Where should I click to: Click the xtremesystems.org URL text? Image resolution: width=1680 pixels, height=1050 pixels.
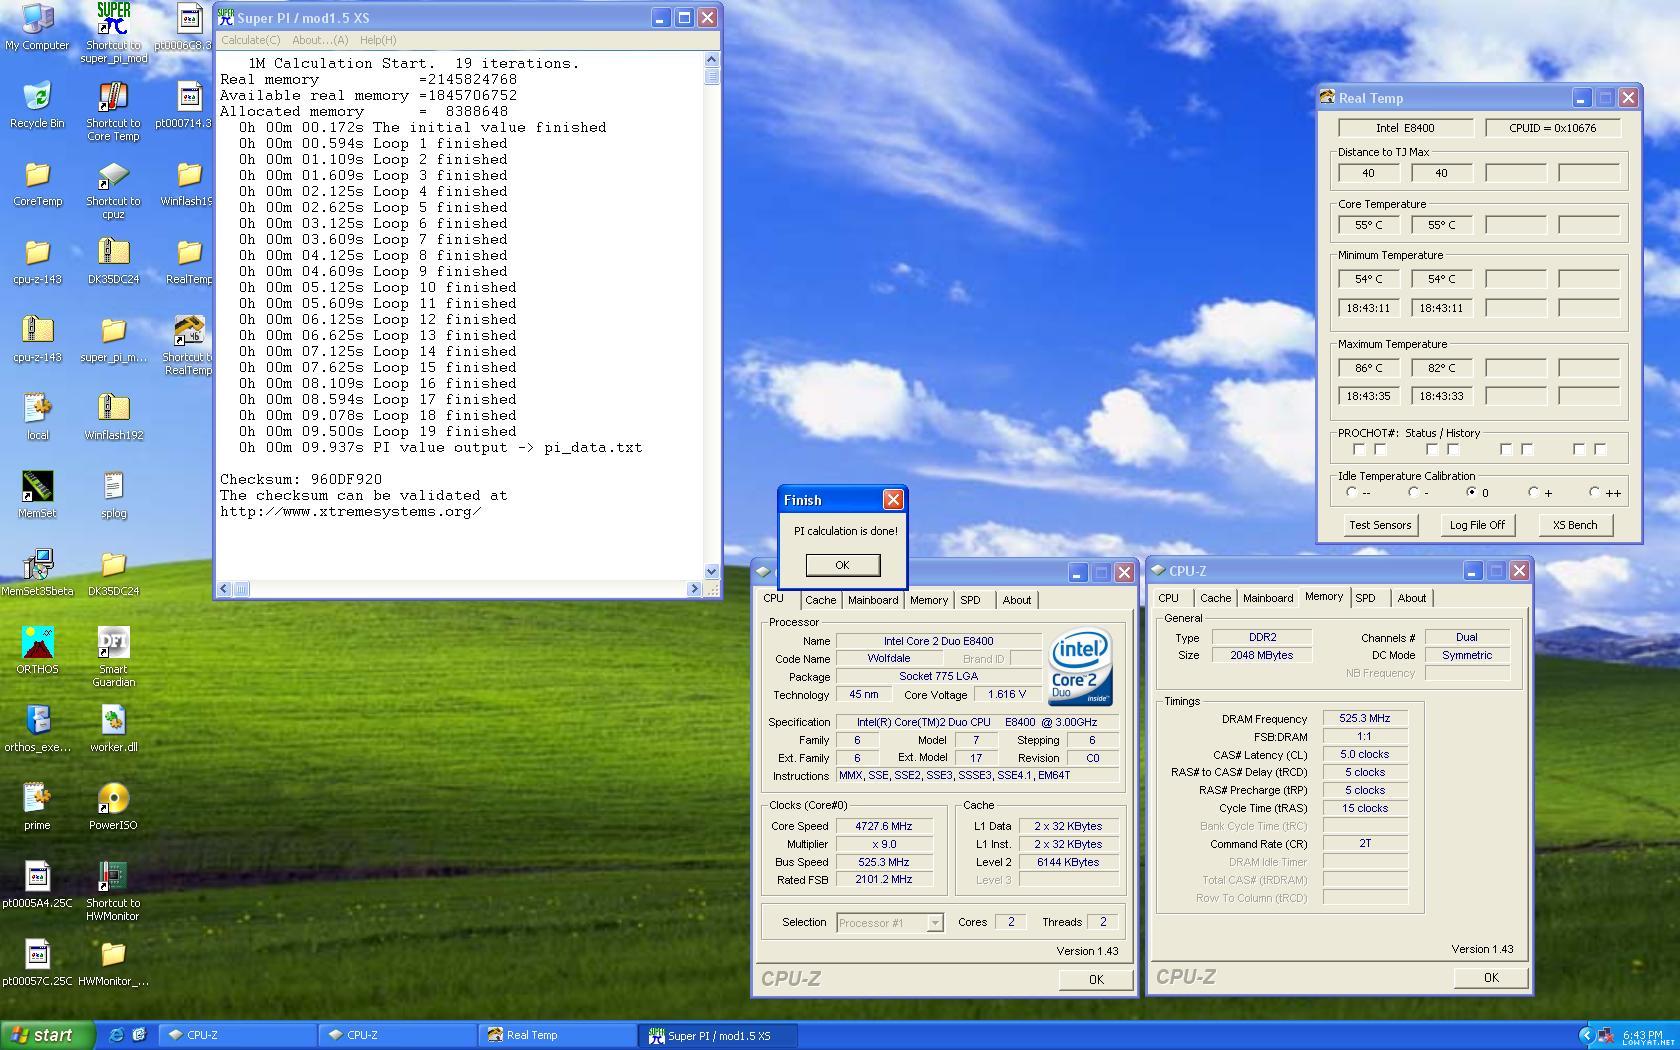coord(350,511)
